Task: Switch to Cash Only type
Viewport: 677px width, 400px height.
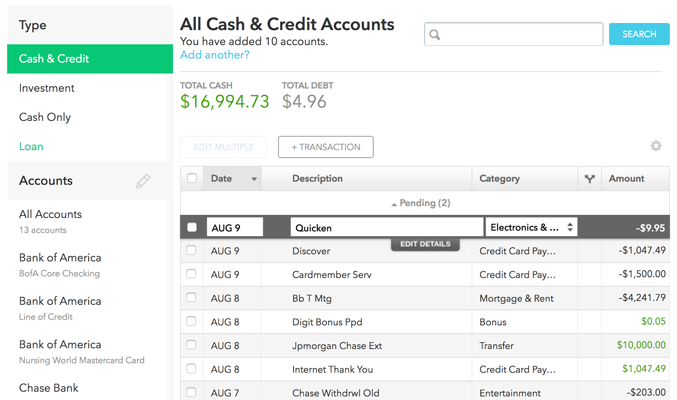Action: tap(45, 117)
